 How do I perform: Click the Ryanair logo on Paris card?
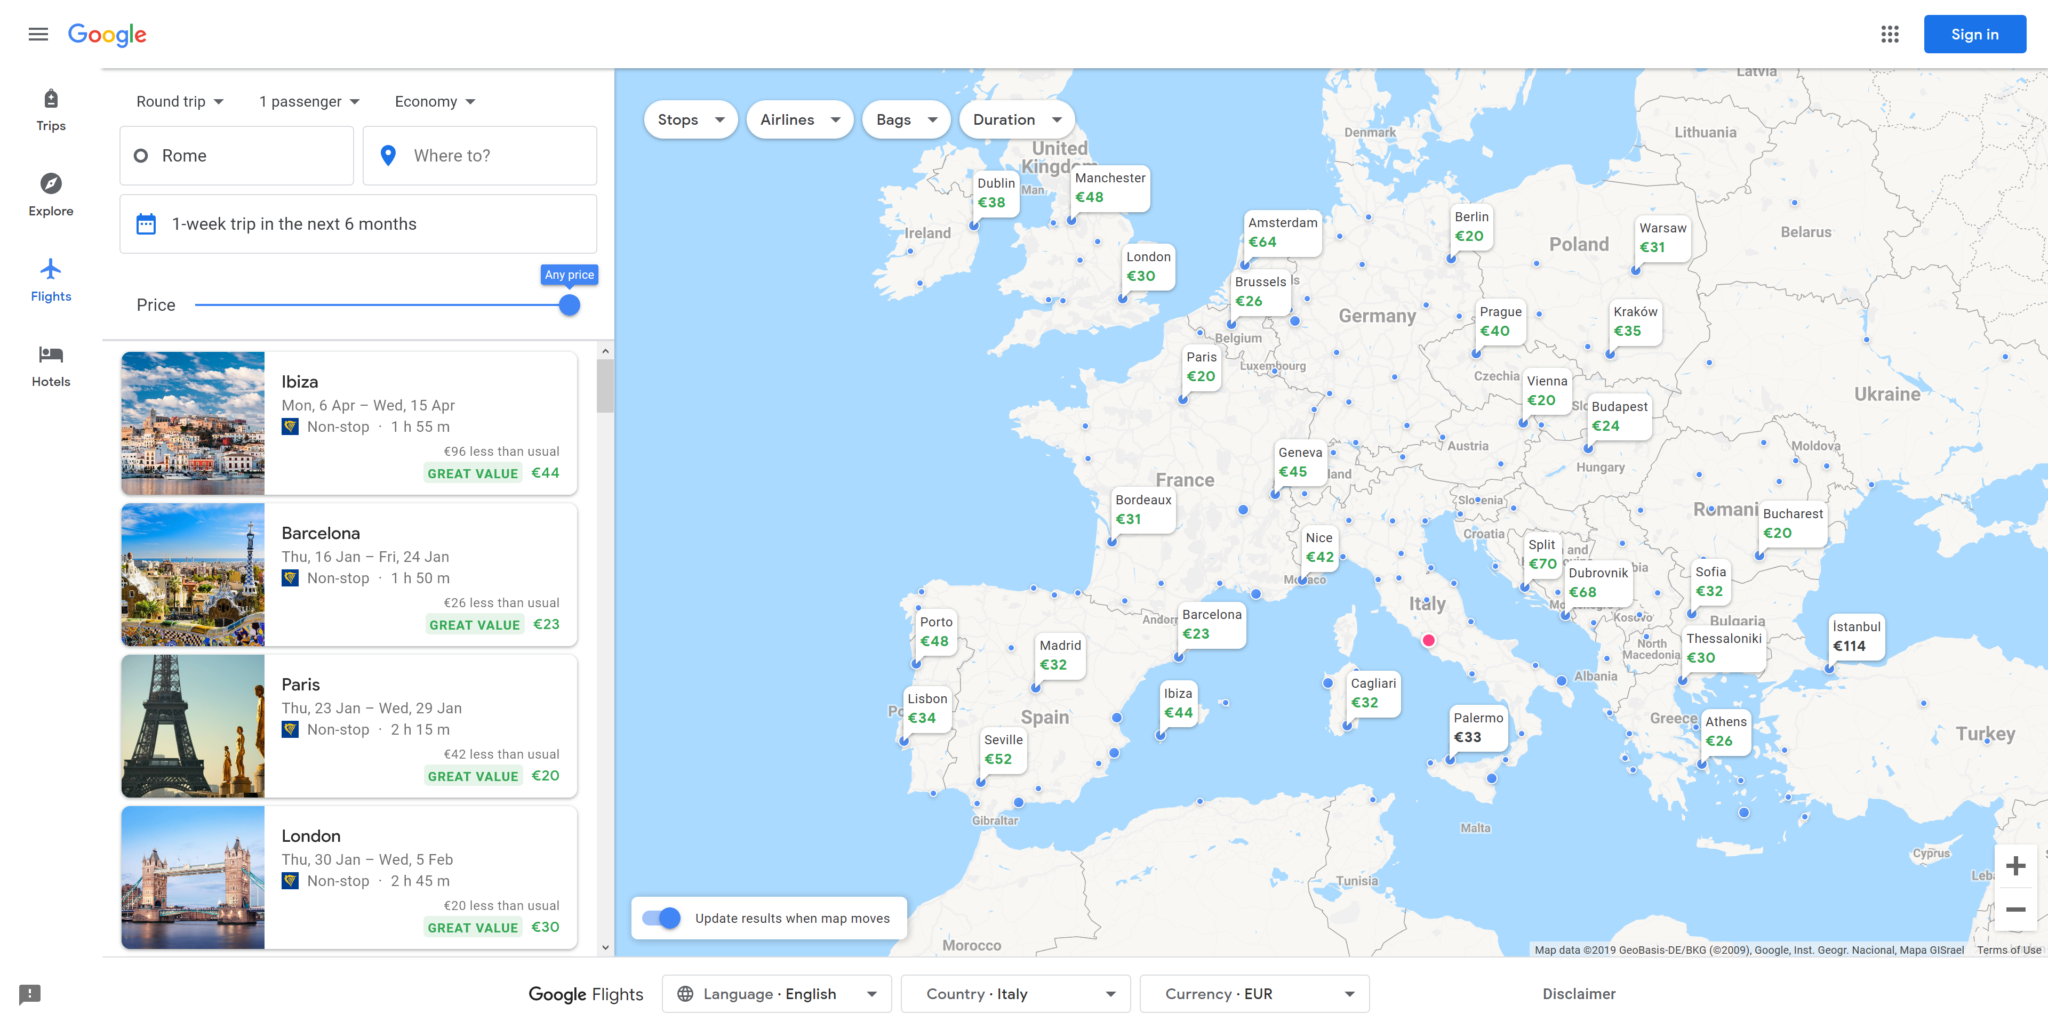pos(290,730)
